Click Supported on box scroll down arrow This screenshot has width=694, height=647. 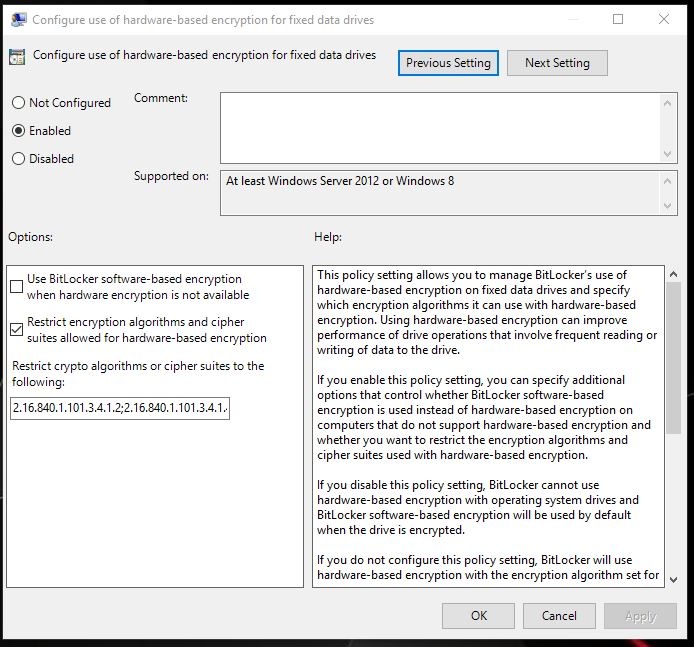point(668,206)
